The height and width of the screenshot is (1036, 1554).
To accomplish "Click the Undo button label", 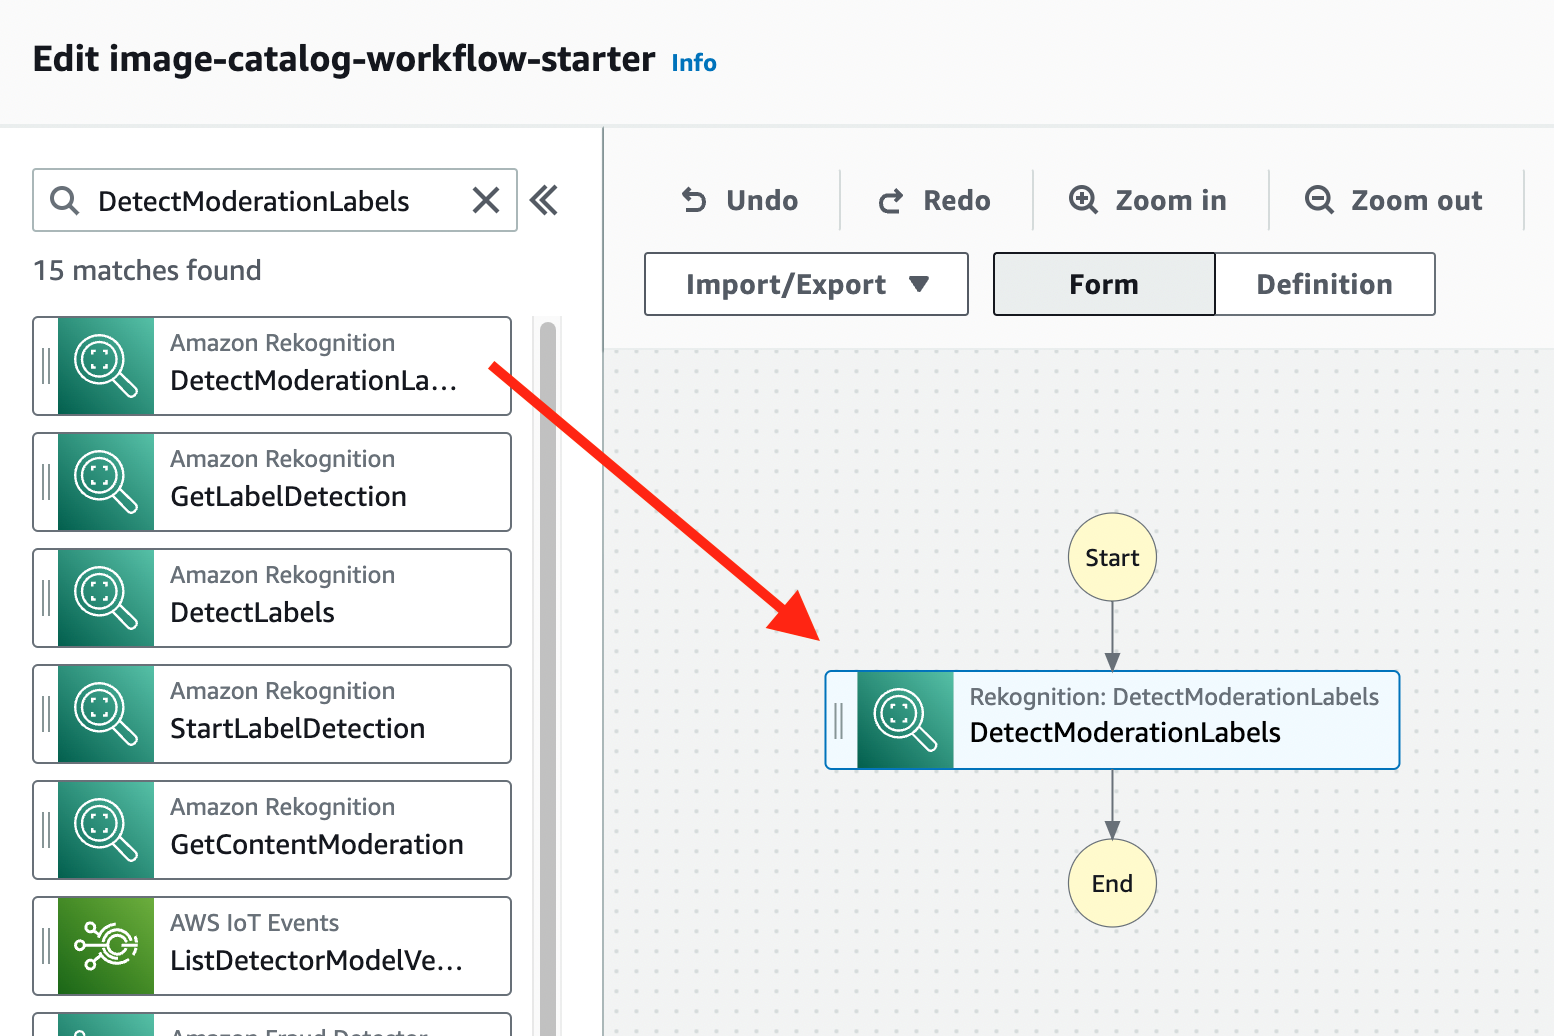I will click(x=762, y=201).
